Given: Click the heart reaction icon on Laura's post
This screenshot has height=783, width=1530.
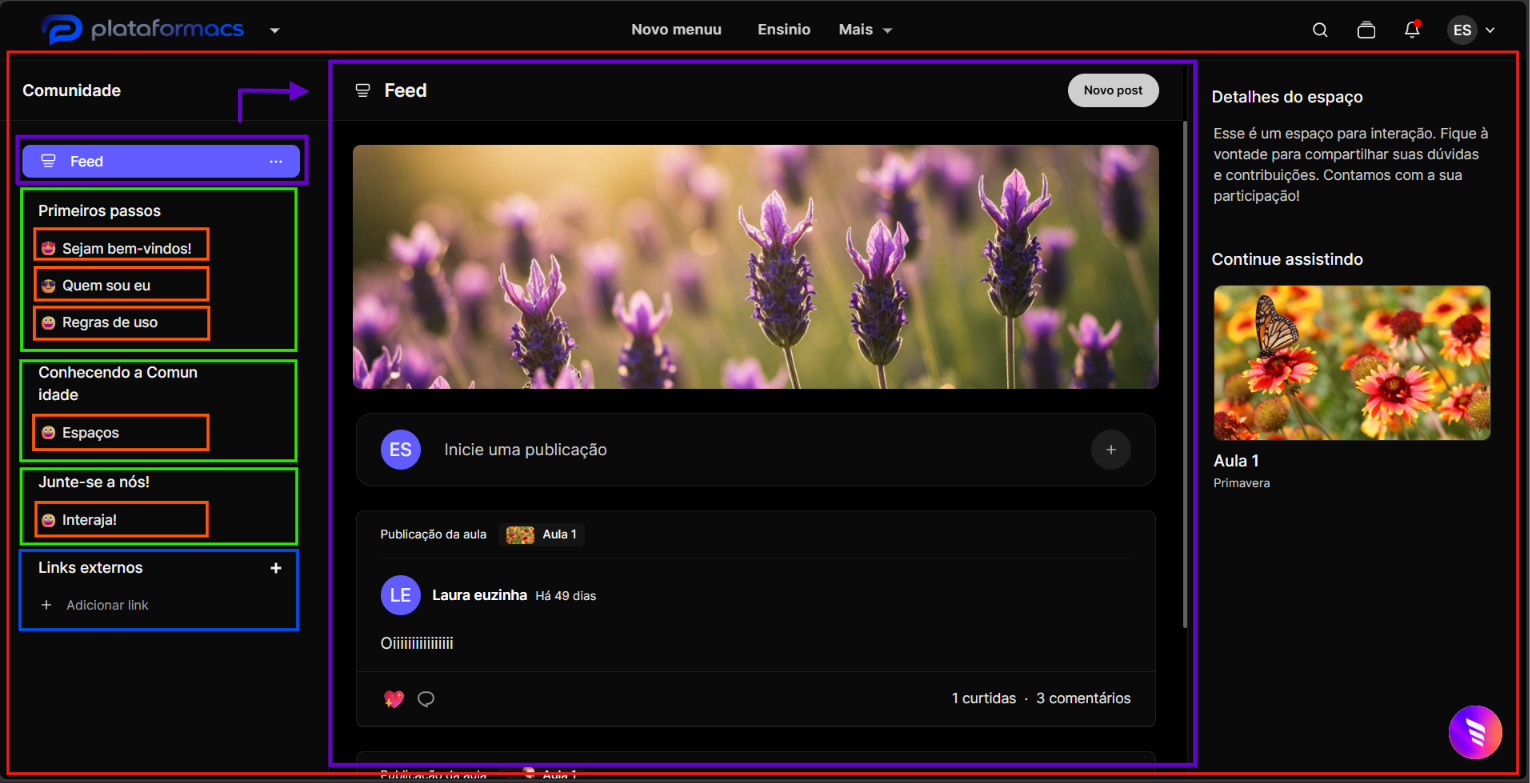Looking at the screenshot, I should 394,699.
